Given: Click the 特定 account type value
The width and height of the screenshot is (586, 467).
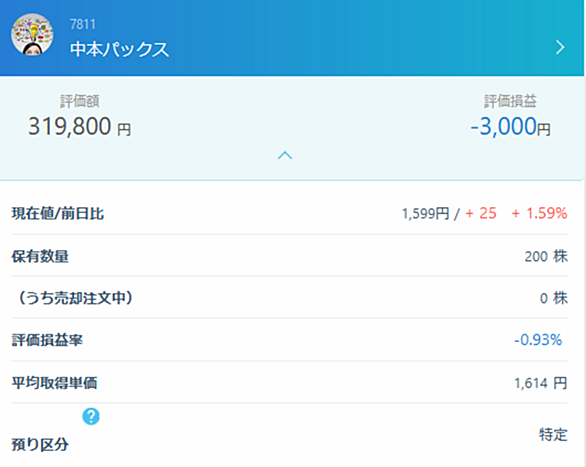Looking at the screenshot, I should click(553, 434).
